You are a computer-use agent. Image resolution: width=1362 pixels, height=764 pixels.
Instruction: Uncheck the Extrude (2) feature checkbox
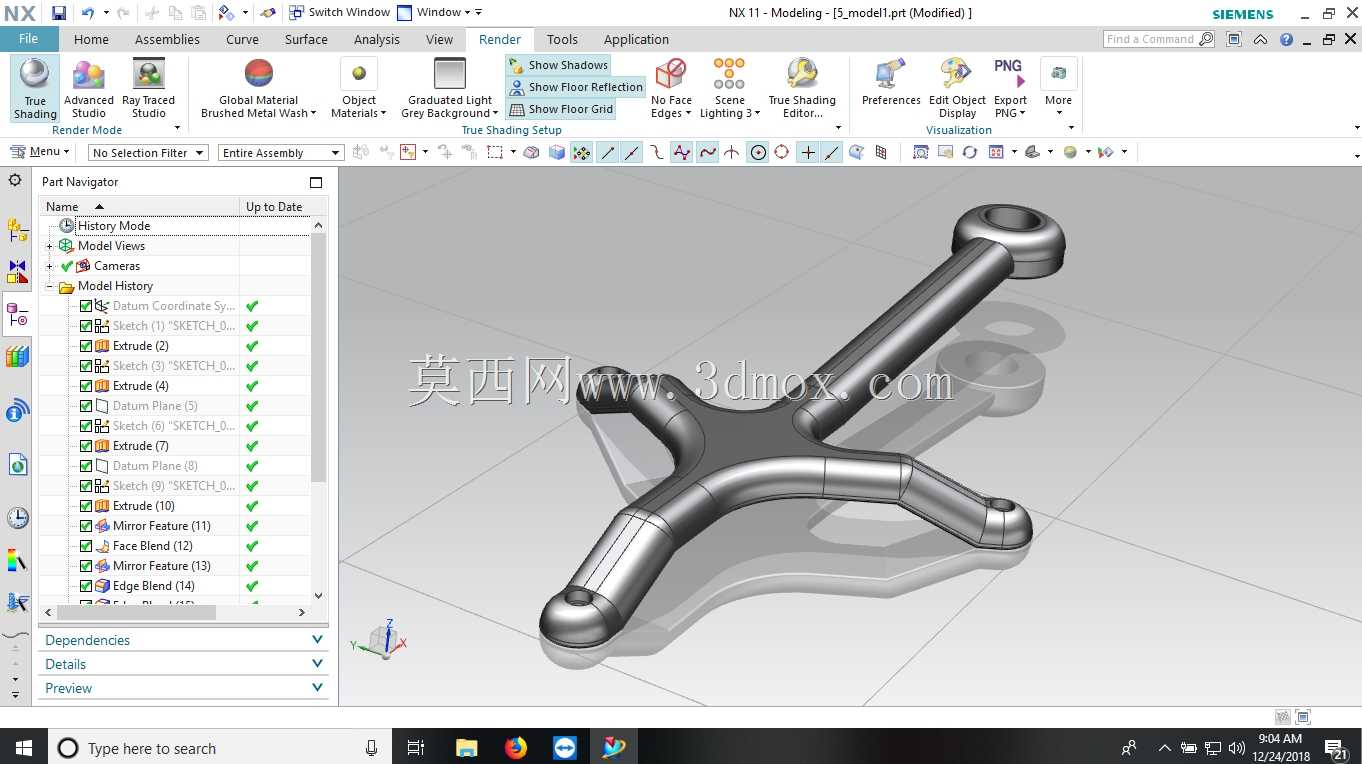click(86, 346)
